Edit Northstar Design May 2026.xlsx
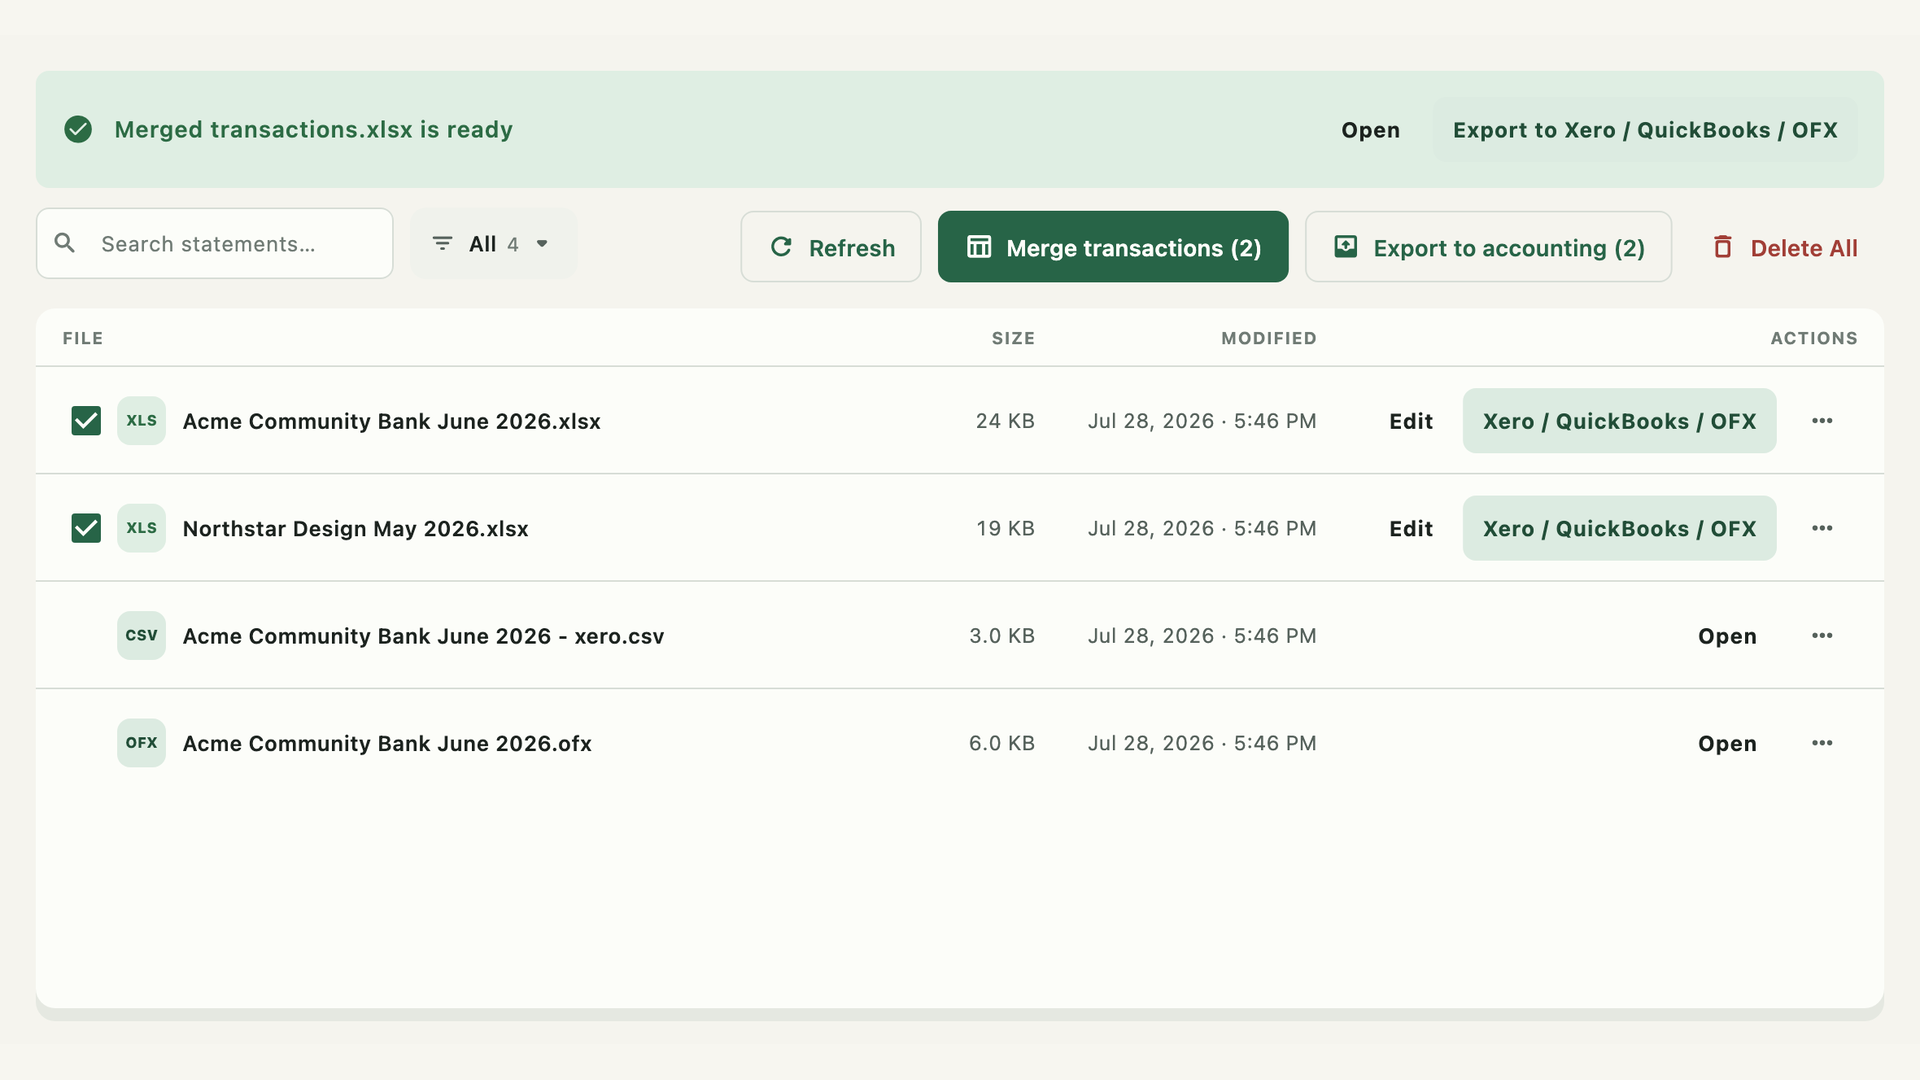 click(1411, 528)
